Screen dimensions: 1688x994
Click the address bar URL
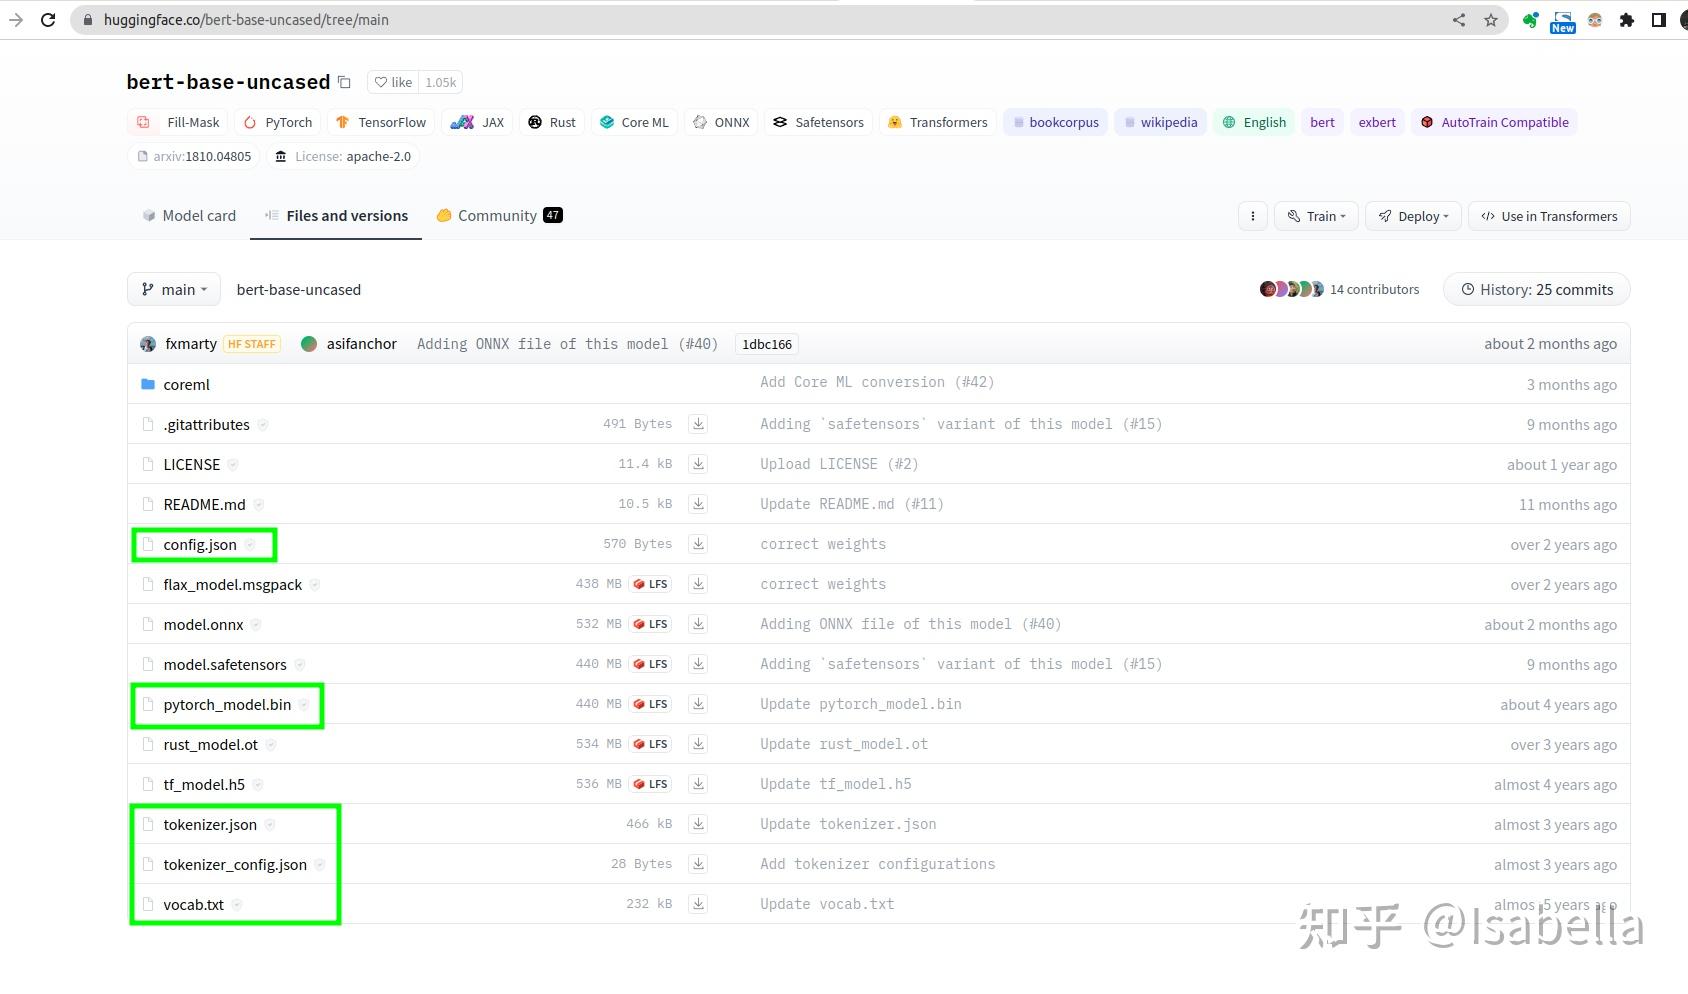point(246,20)
